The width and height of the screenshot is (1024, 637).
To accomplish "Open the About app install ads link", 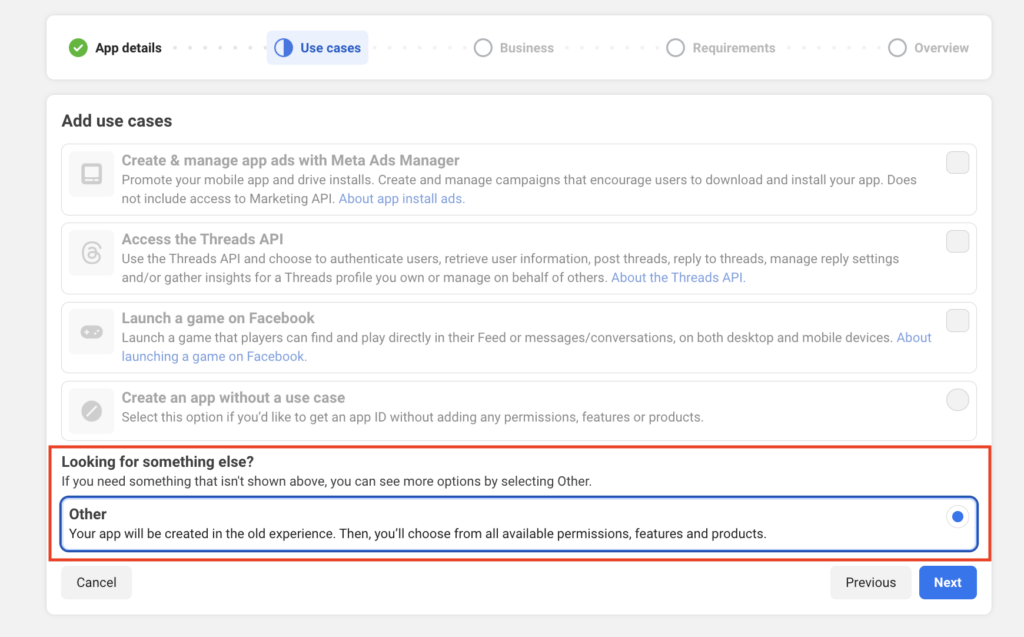I will coord(401,198).
